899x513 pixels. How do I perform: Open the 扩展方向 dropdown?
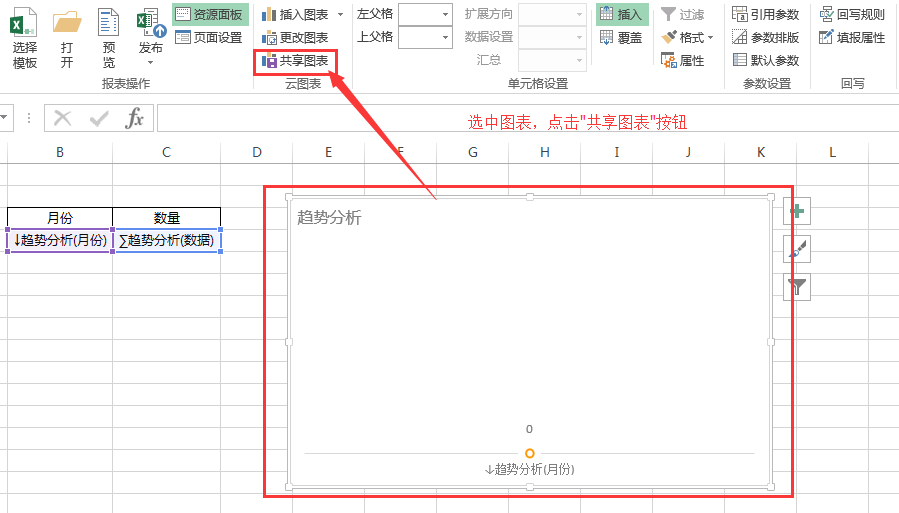(552, 14)
